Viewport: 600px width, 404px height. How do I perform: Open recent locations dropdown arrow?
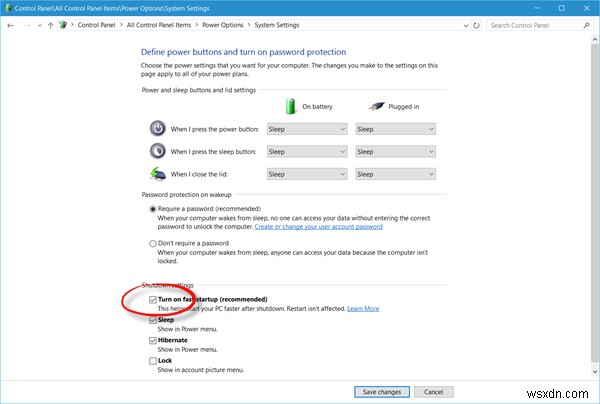coord(39,26)
